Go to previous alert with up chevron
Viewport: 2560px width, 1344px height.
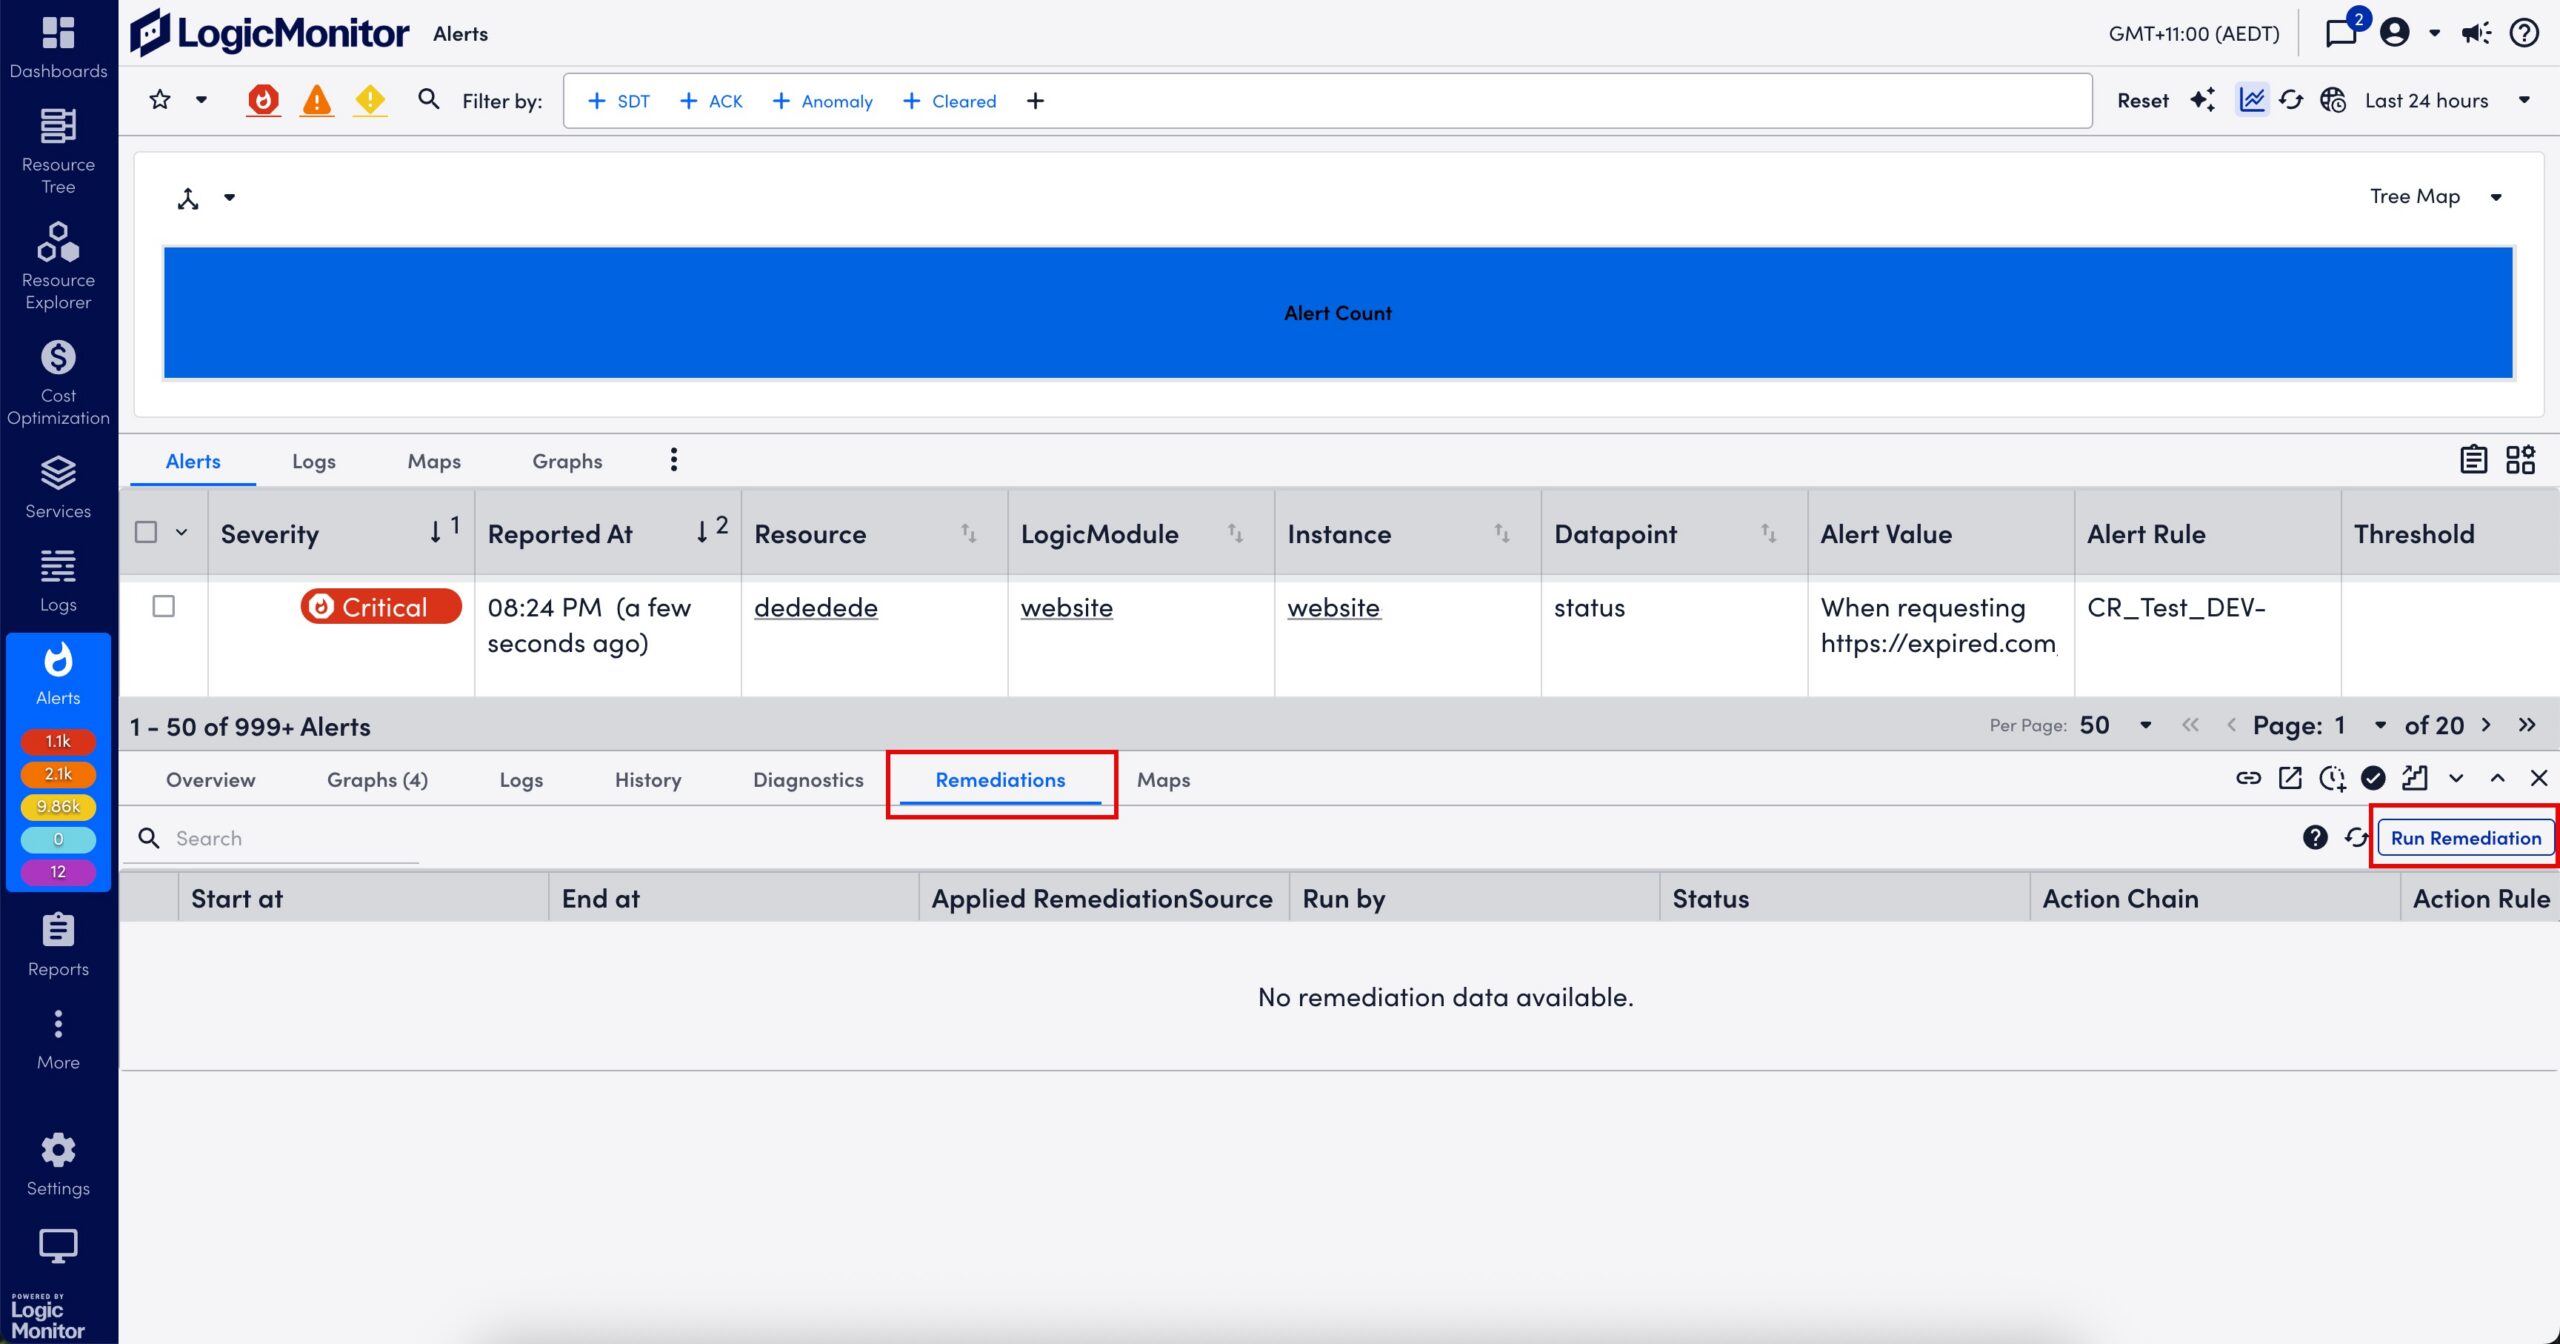coord(2497,778)
